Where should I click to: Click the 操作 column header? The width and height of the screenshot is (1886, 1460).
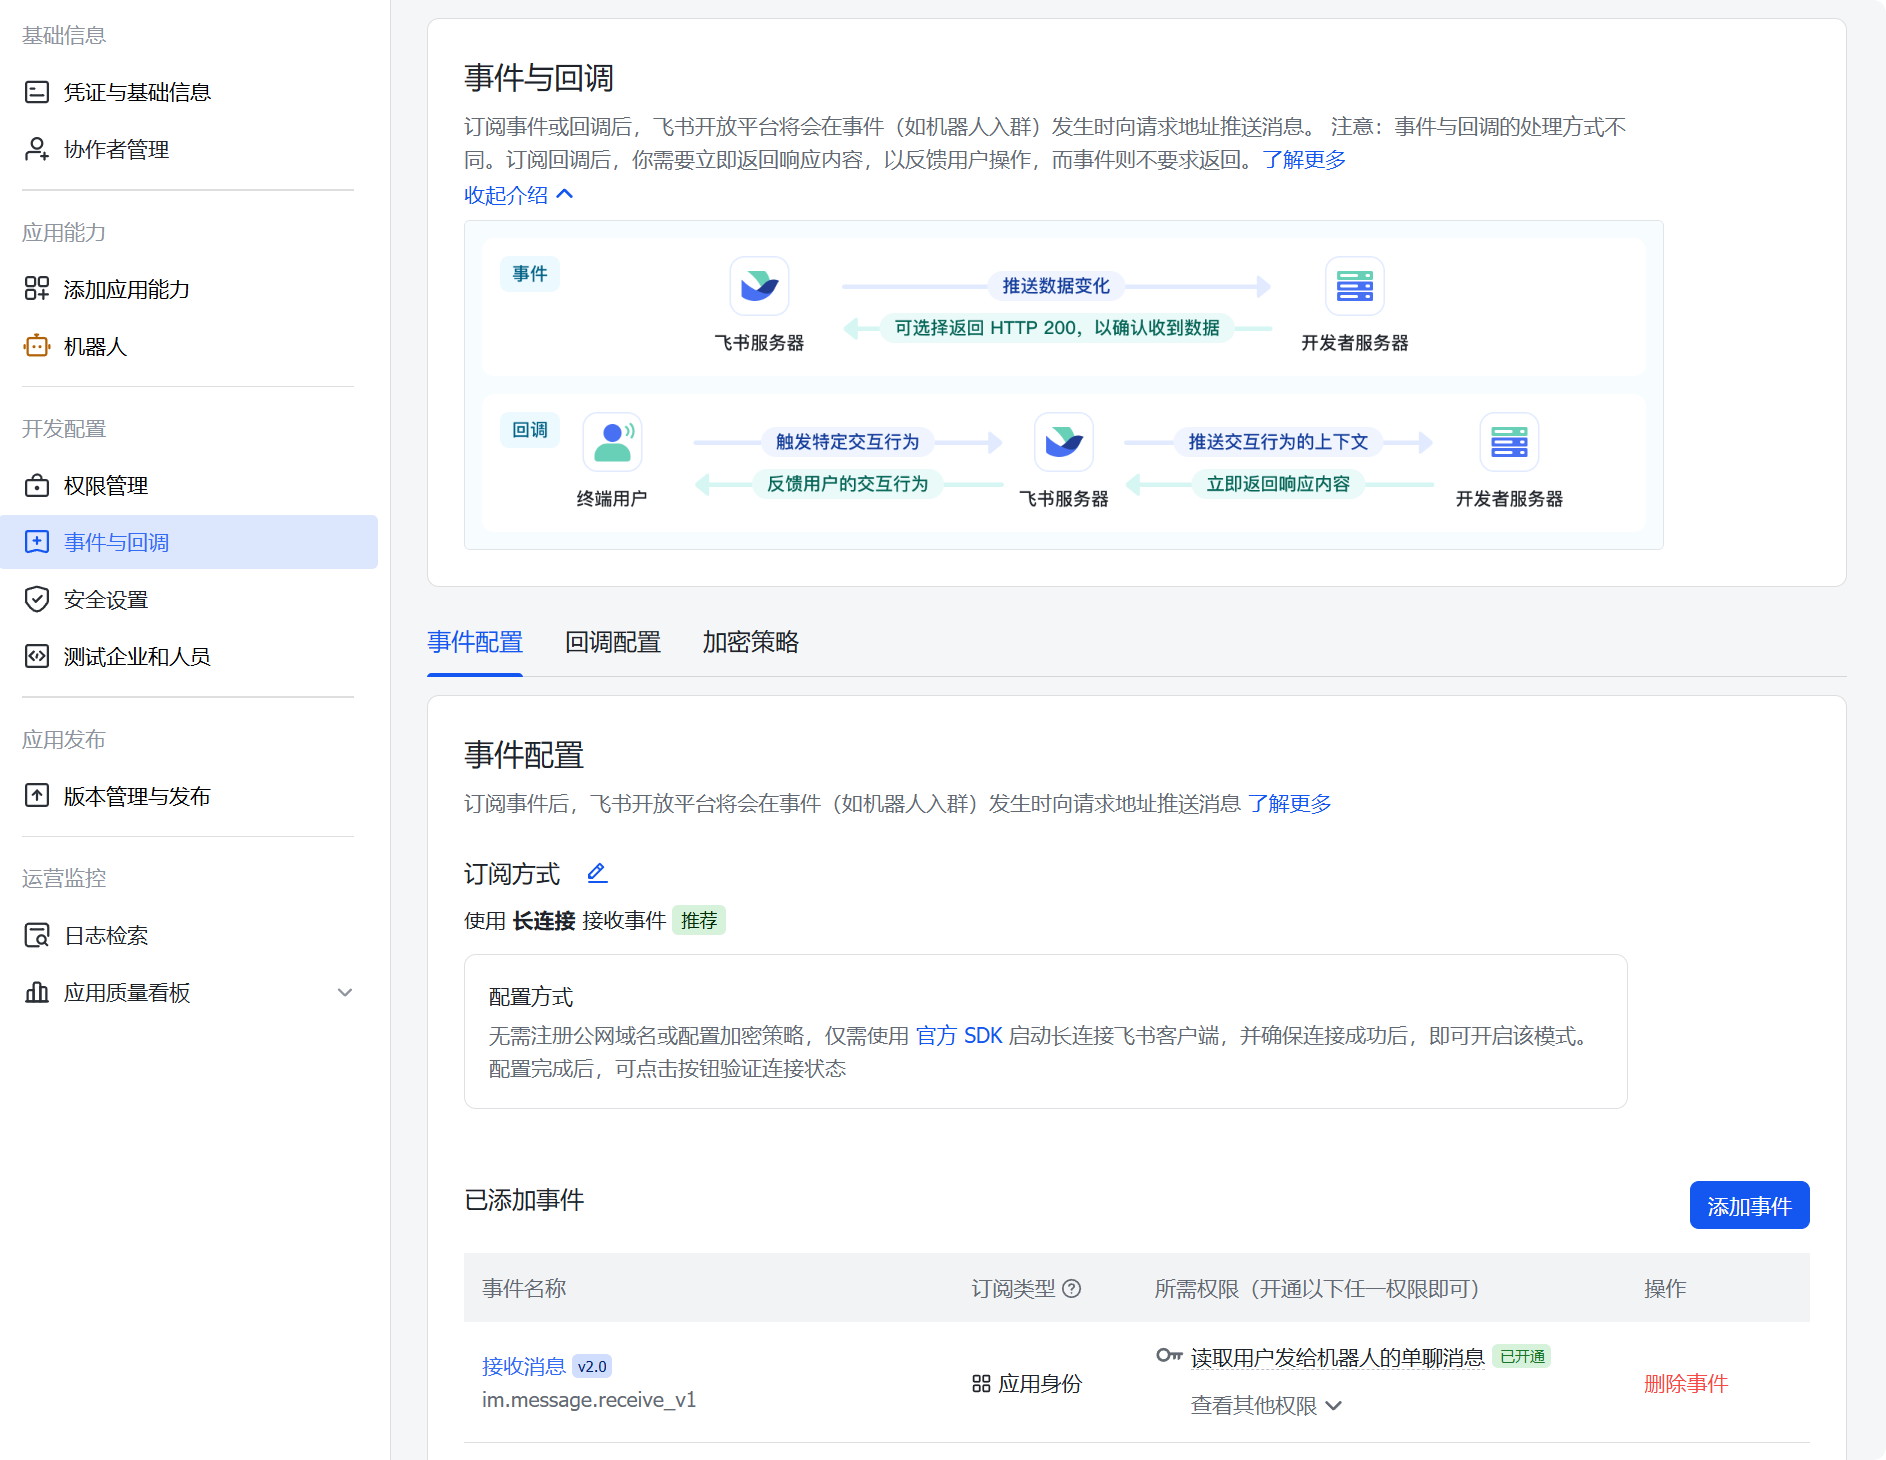click(1665, 1288)
